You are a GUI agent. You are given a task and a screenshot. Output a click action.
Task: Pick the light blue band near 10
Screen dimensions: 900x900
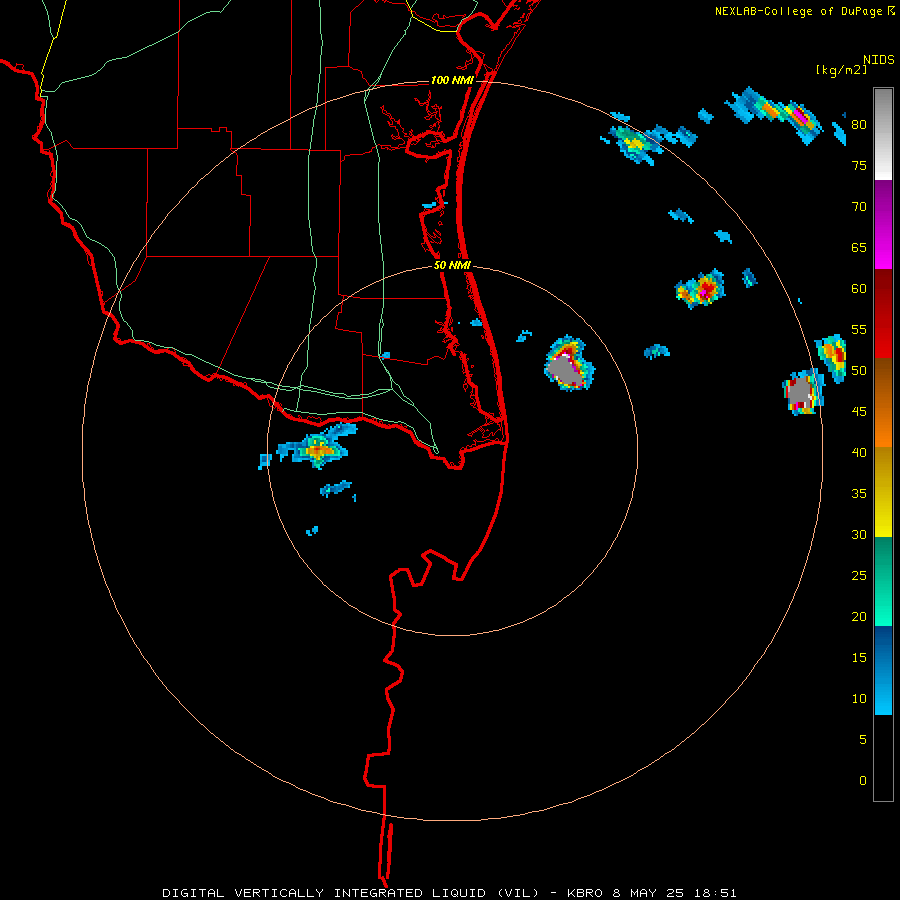click(883, 694)
